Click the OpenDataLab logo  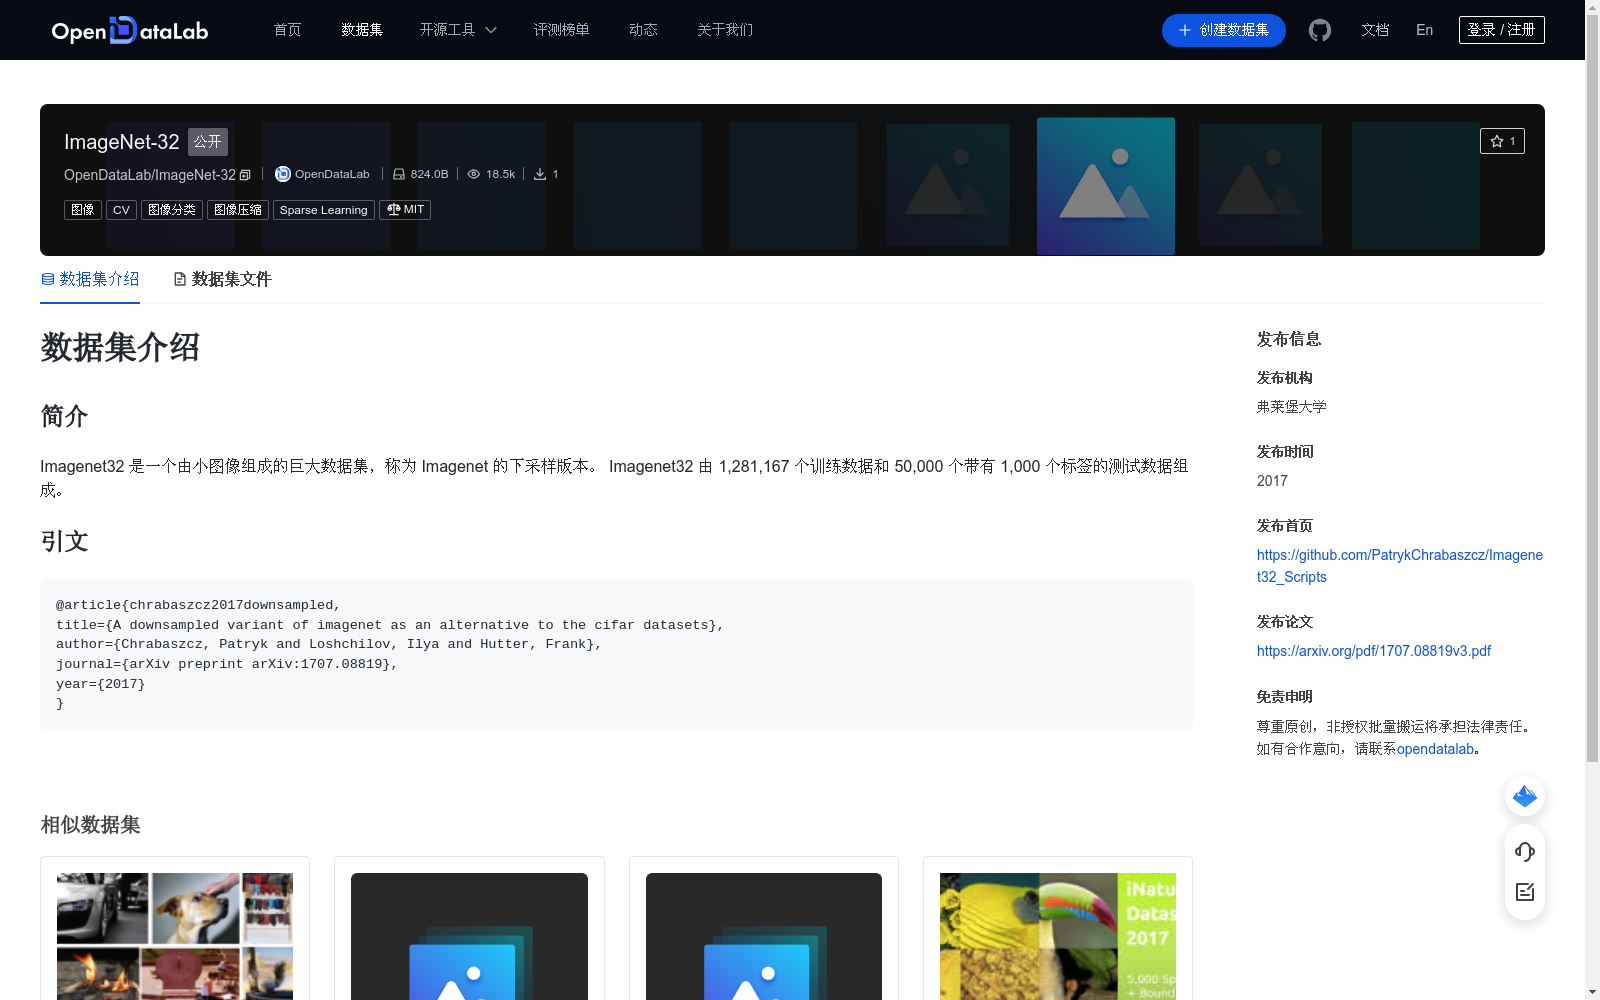click(x=130, y=30)
